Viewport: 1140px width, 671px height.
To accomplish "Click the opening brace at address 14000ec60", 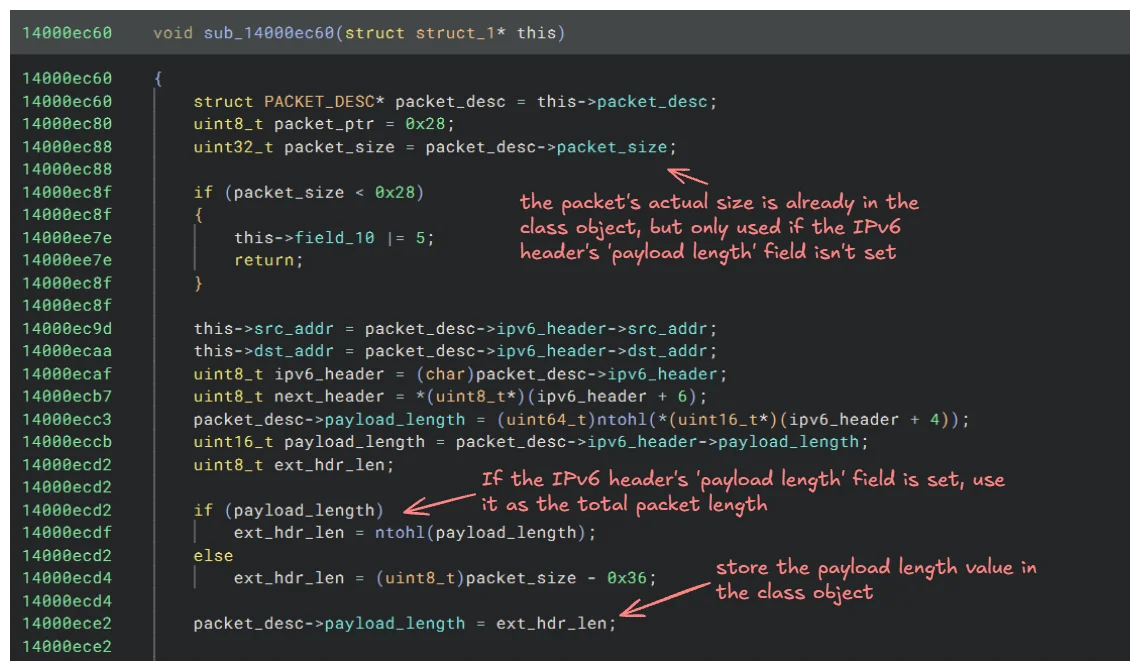I will click(x=158, y=79).
